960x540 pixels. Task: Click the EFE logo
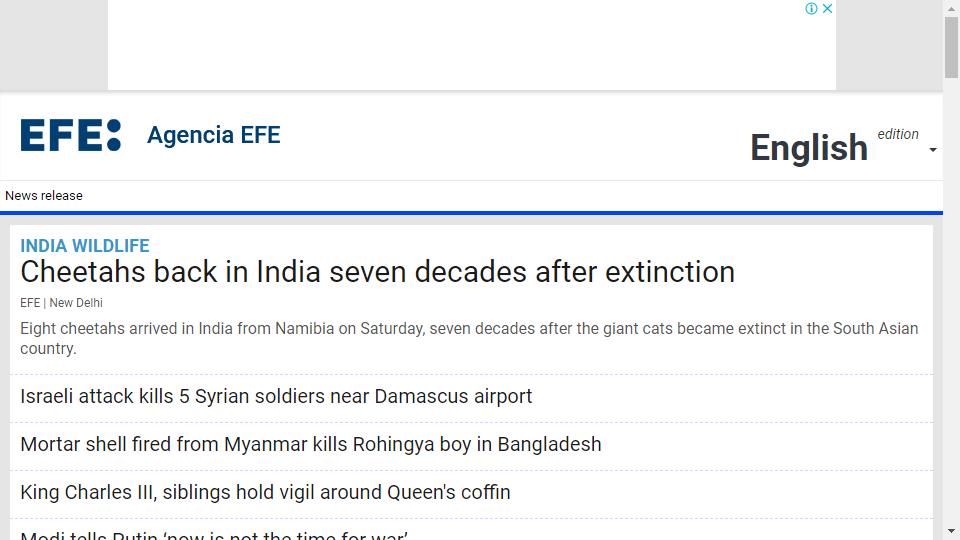pos(70,135)
